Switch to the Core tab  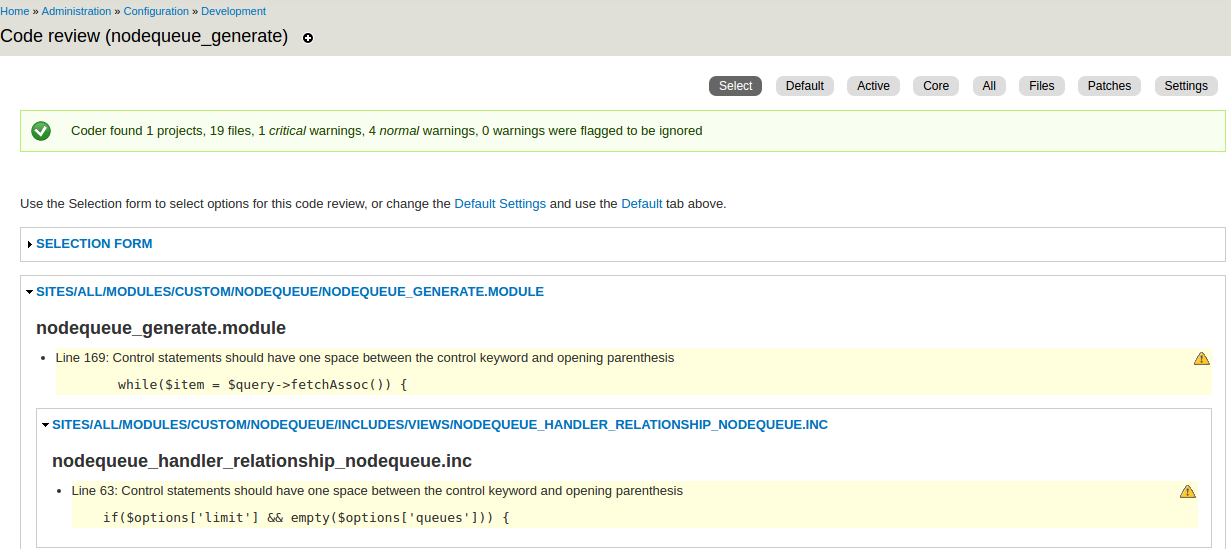pyautogui.click(x=935, y=86)
